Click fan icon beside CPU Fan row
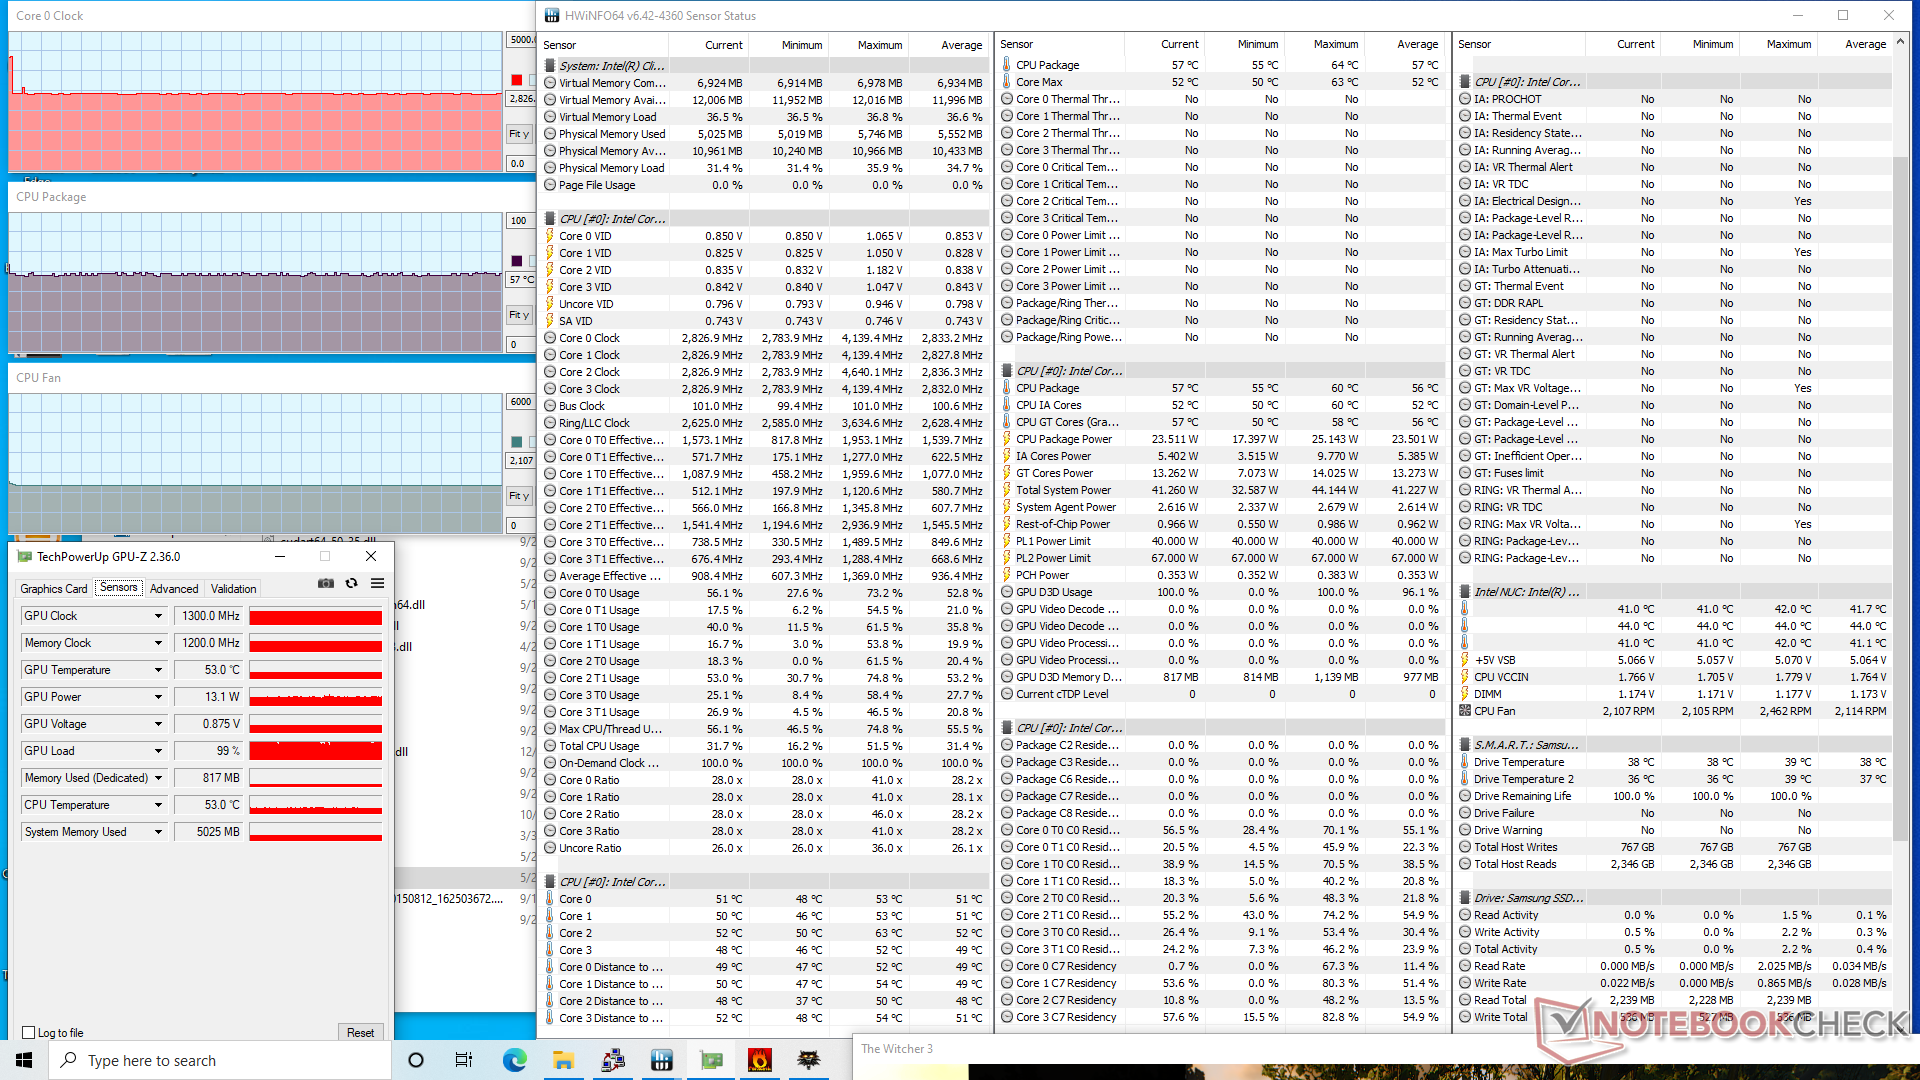1920x1080 pixels. click(1465, 711)
